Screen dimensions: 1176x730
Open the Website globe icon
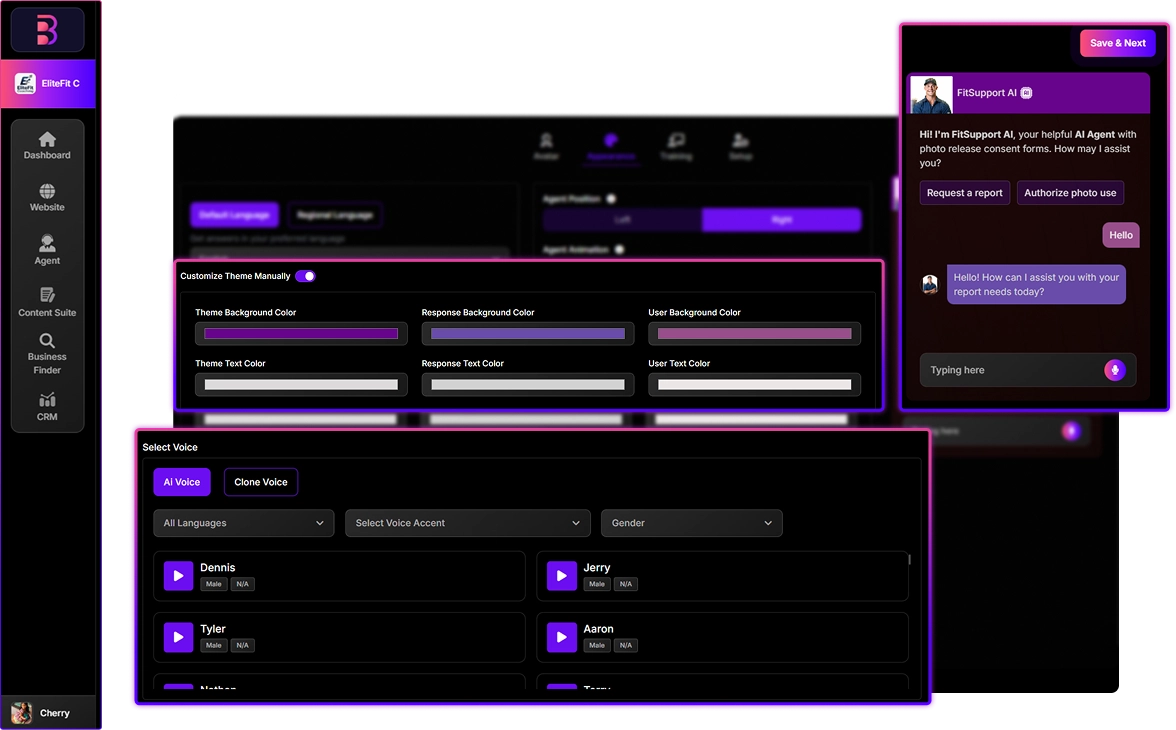pyautogui.click(x=47, y=192)
